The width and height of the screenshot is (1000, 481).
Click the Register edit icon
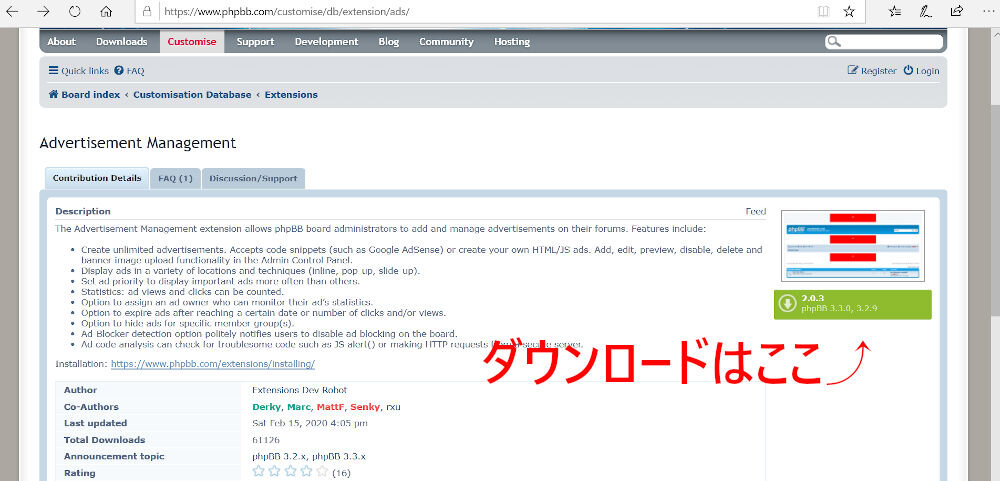(x=853, y=70)
